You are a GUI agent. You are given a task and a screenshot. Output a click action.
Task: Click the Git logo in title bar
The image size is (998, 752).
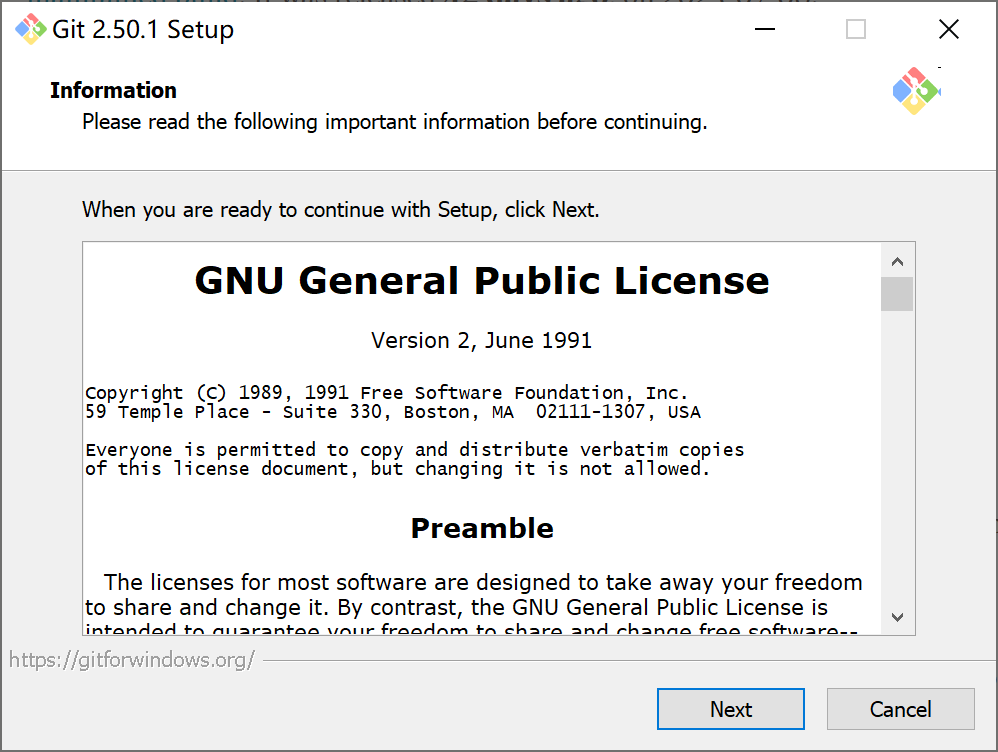(x=31, y=29)
